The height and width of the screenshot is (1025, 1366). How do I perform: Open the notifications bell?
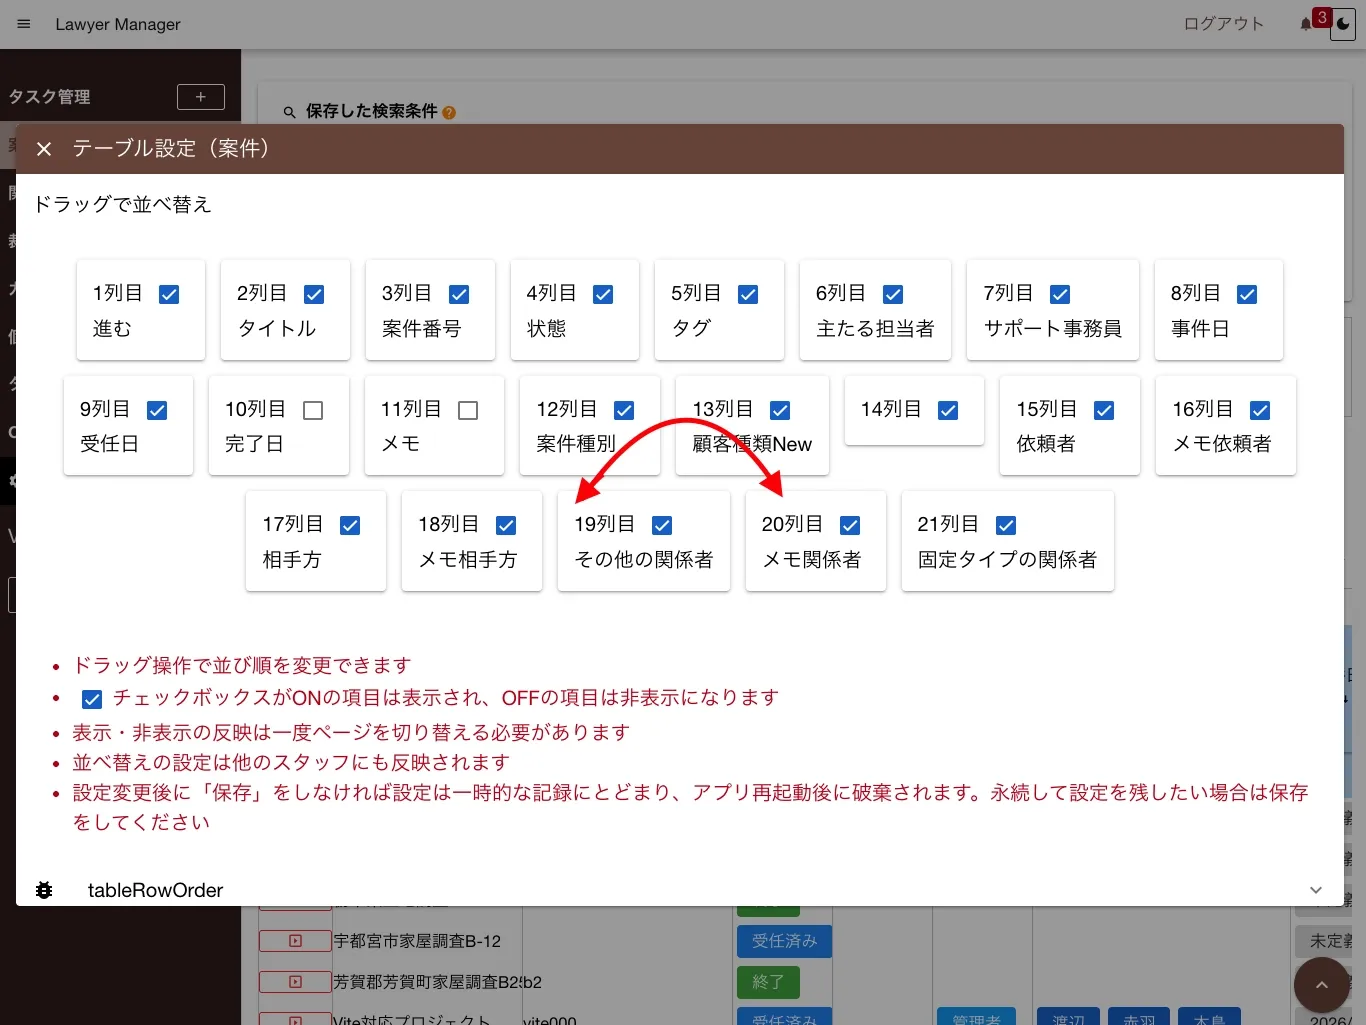click(x=1306, y=24)
